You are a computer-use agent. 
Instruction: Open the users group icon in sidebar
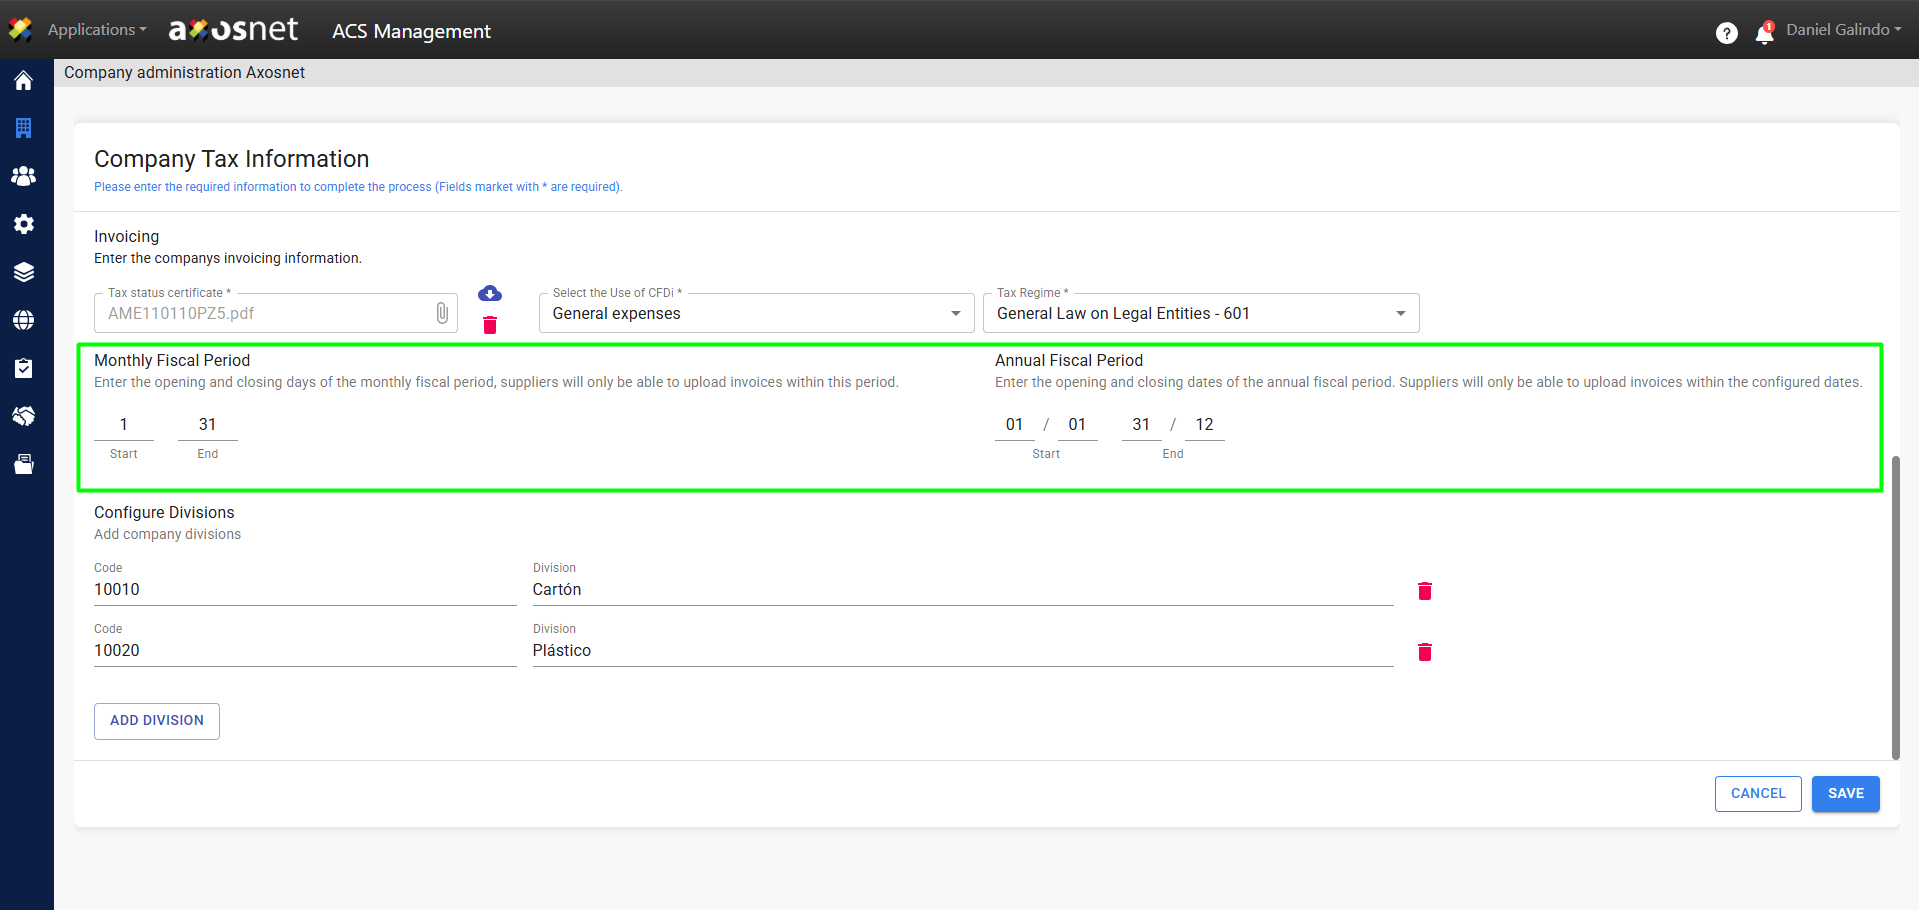(24, 176)
